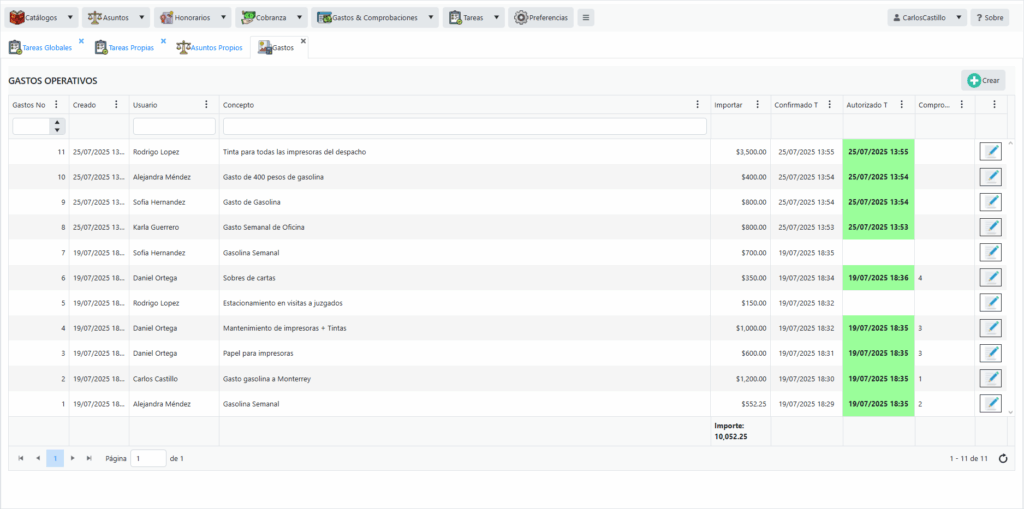This screenshot has height=509, width=1024.
Task: Open Preferencias settings
Action: coord(541,18)
